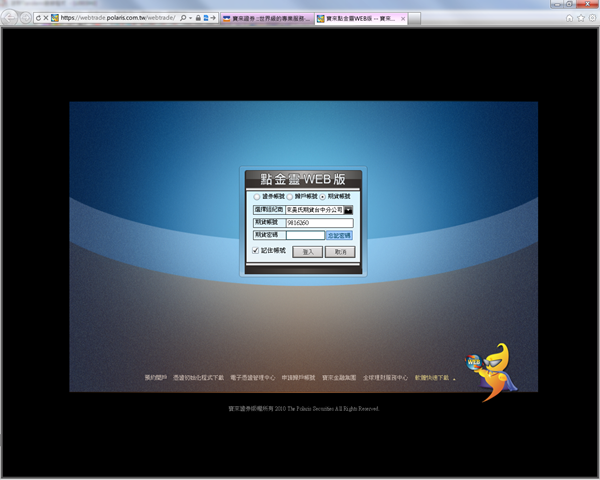This screenshot has width=600, height=480.
Task: Click the 登入 login button
Action: click(307, 252)
